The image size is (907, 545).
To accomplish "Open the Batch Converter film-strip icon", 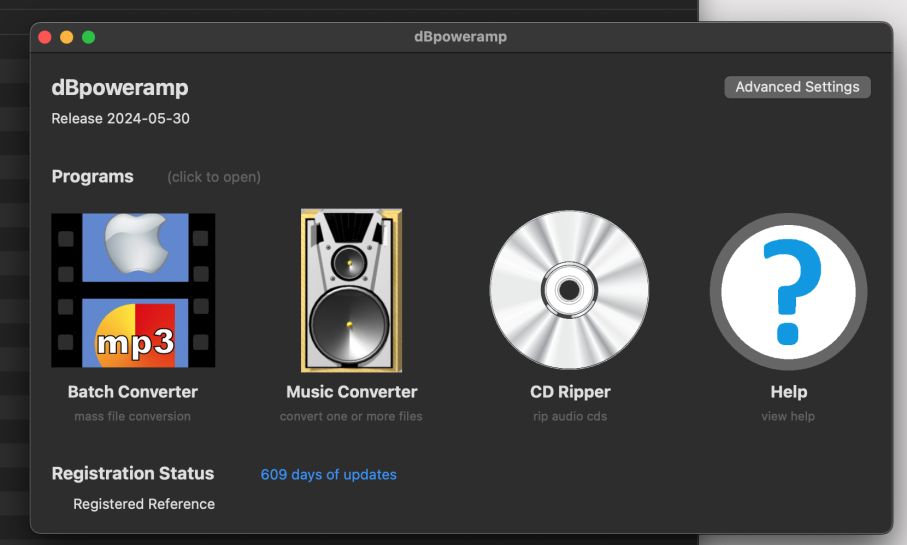I will [133, 290].
